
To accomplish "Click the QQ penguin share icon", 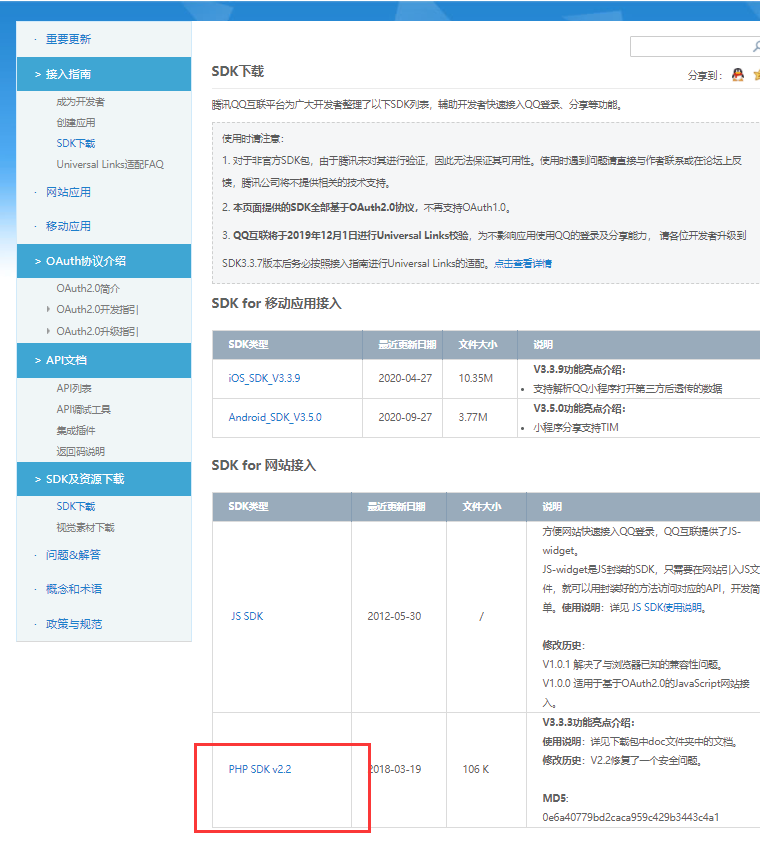I will [x=738, y=75].
